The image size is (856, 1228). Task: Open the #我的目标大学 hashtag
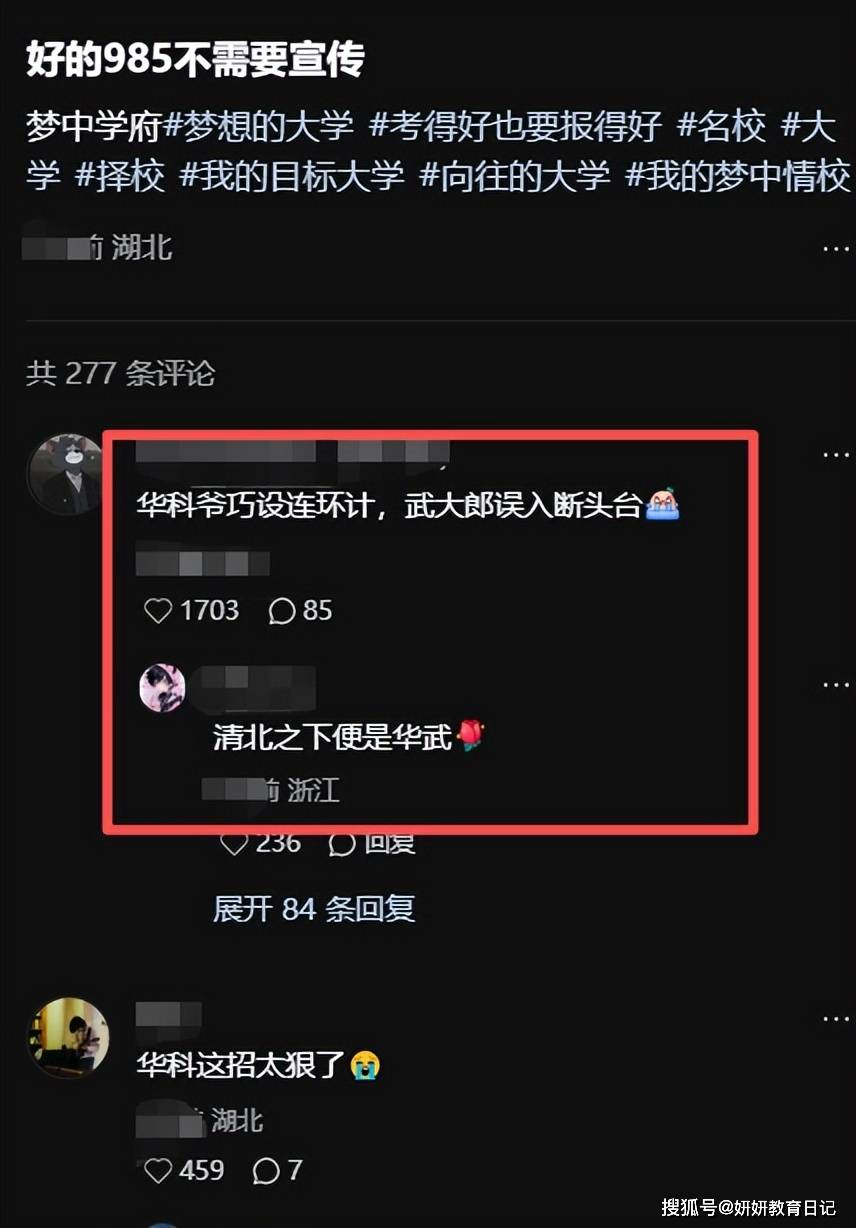click(x=292, y=176)
